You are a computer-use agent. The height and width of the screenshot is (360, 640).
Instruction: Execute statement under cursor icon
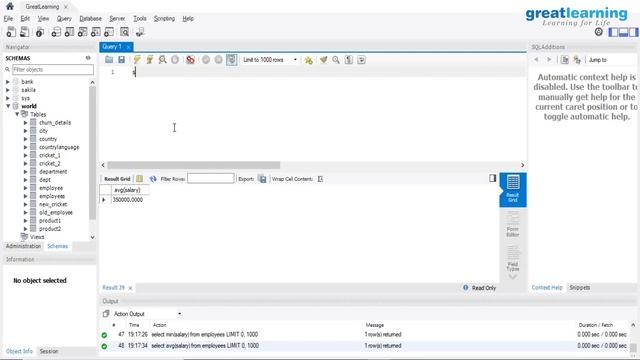tap(150, 60)
